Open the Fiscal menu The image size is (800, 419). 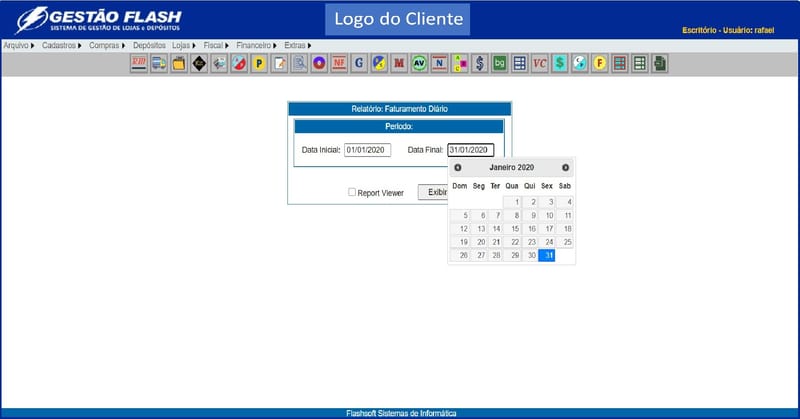pyautogui.click(x=215, y=45)
